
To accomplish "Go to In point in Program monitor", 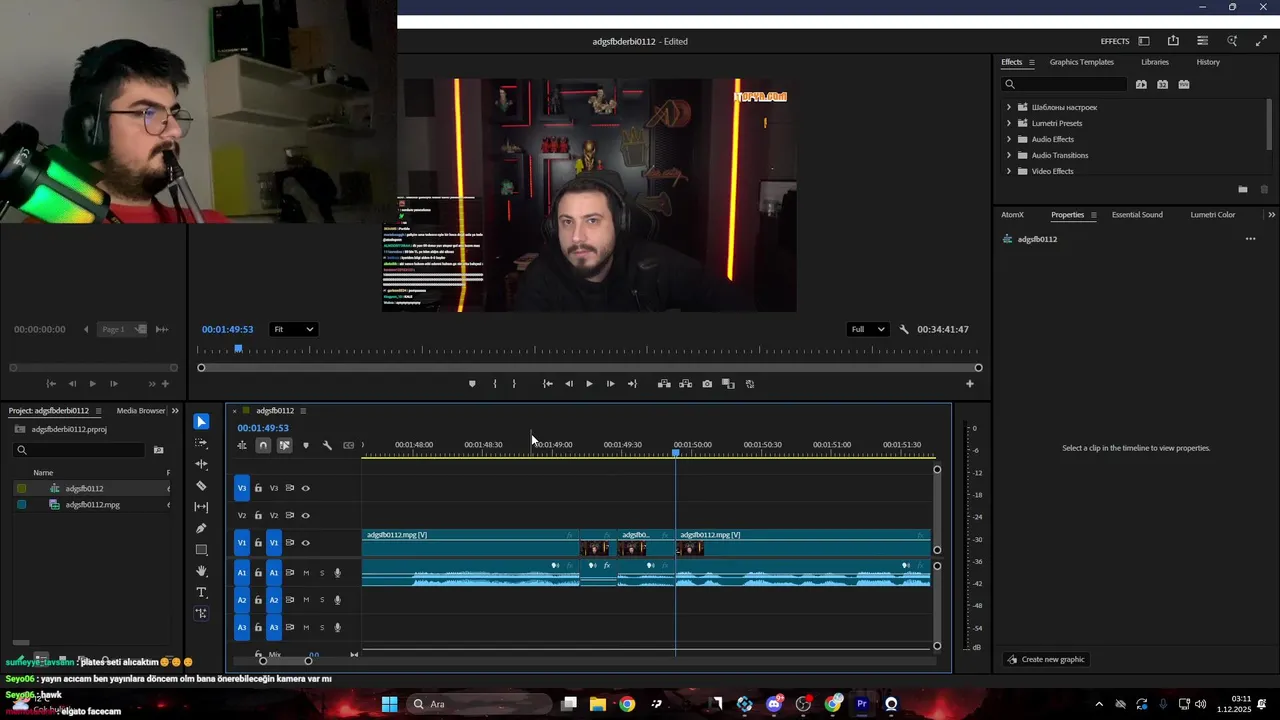I will (x=547, y=384).
